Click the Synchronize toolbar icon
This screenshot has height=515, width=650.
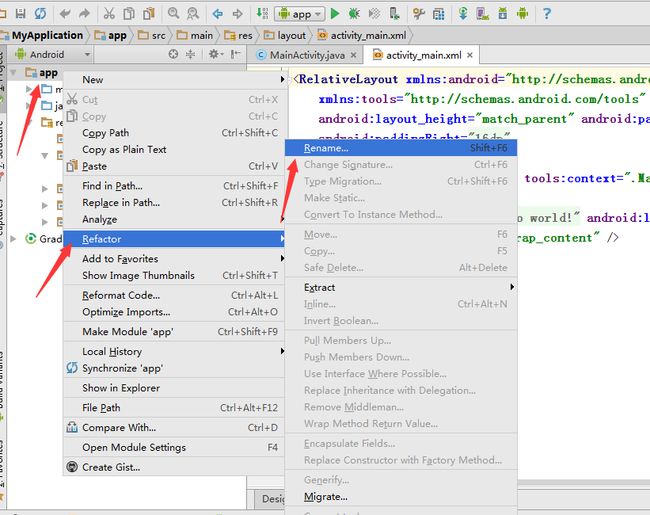pyautogui.click(x=40, y=13)
